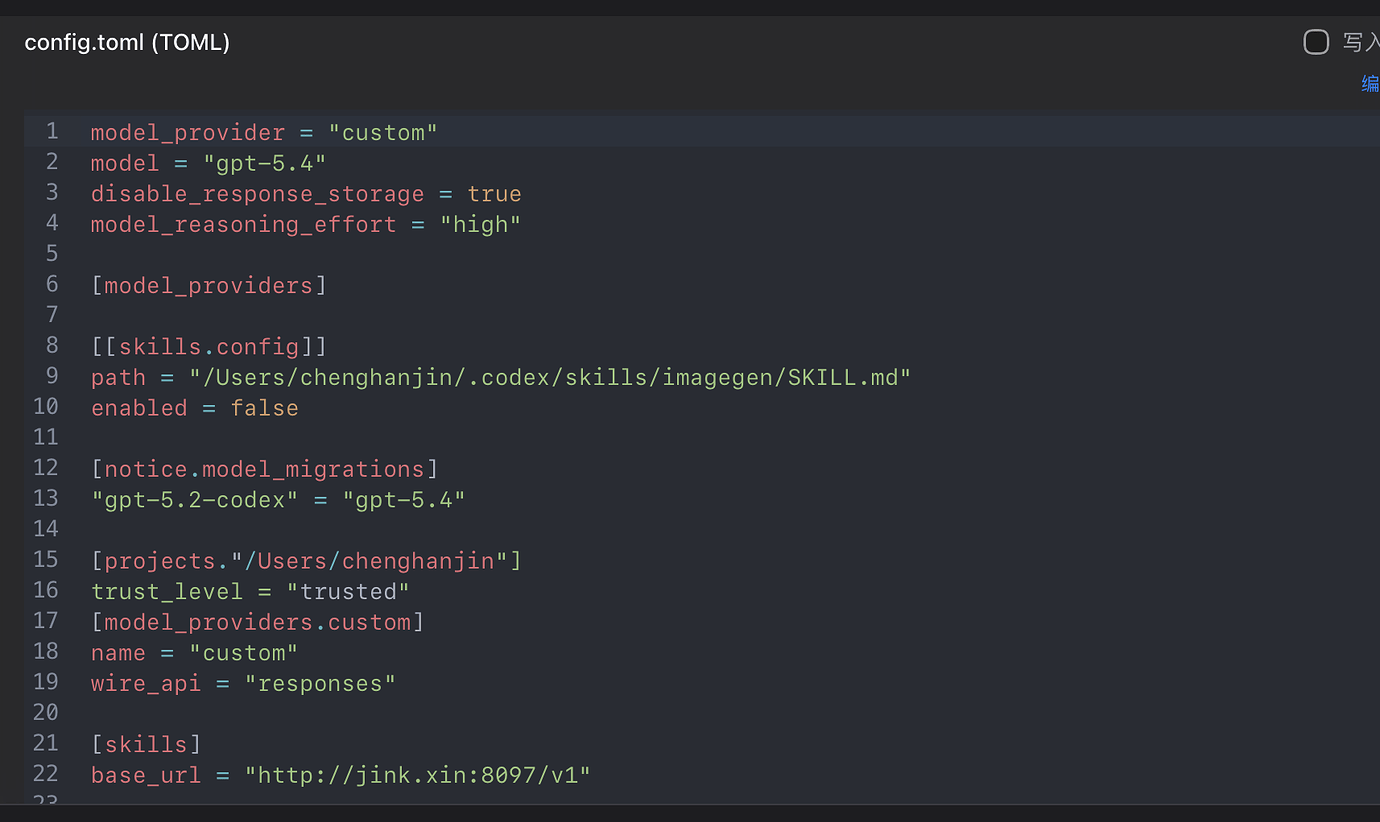
Task: Click the base_url = "http://jink.xin:8097/v1" line
Action: pos(341,775)
